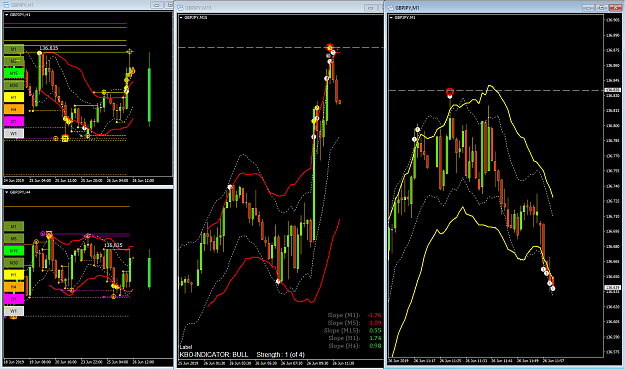Click chart icon in GBPJPY,M15 title bar
Screen dimensions: 625x369
click(x=181, y=8)
